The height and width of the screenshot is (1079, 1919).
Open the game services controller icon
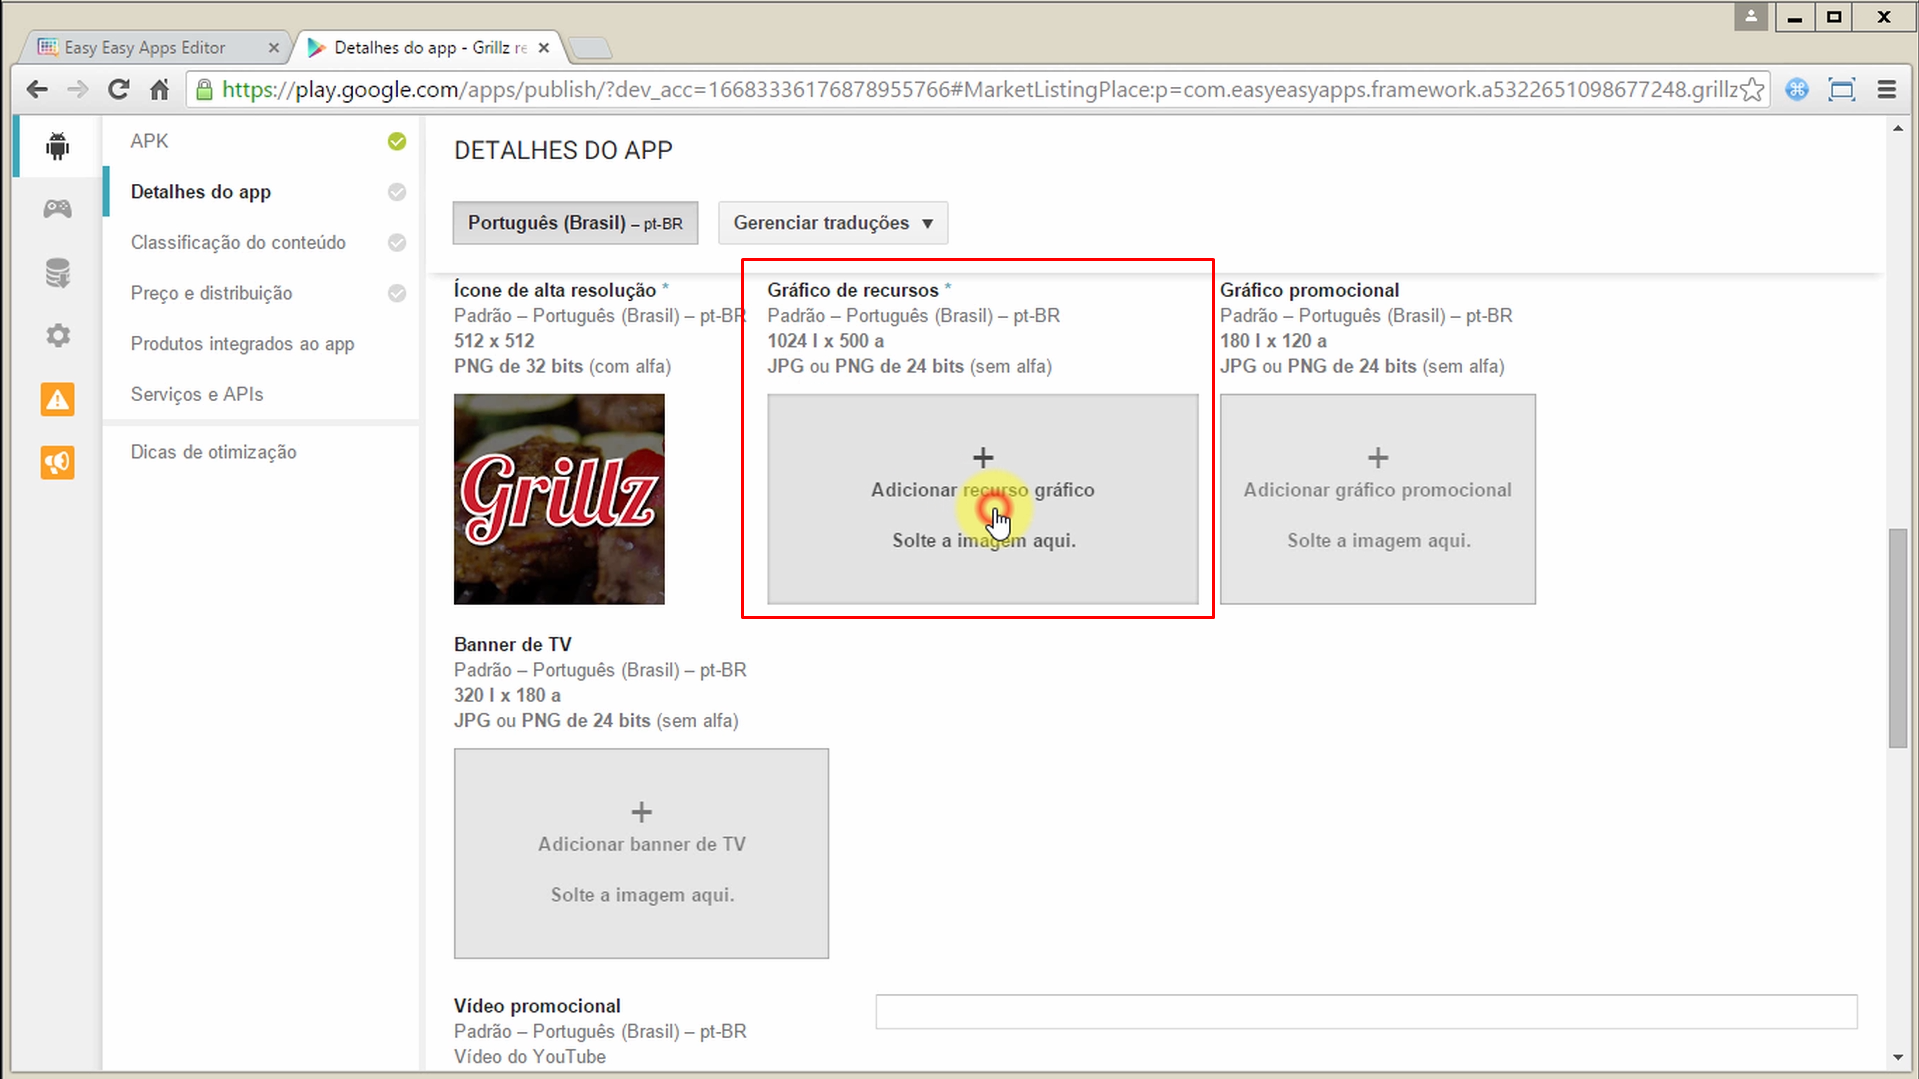pos(57,208)
